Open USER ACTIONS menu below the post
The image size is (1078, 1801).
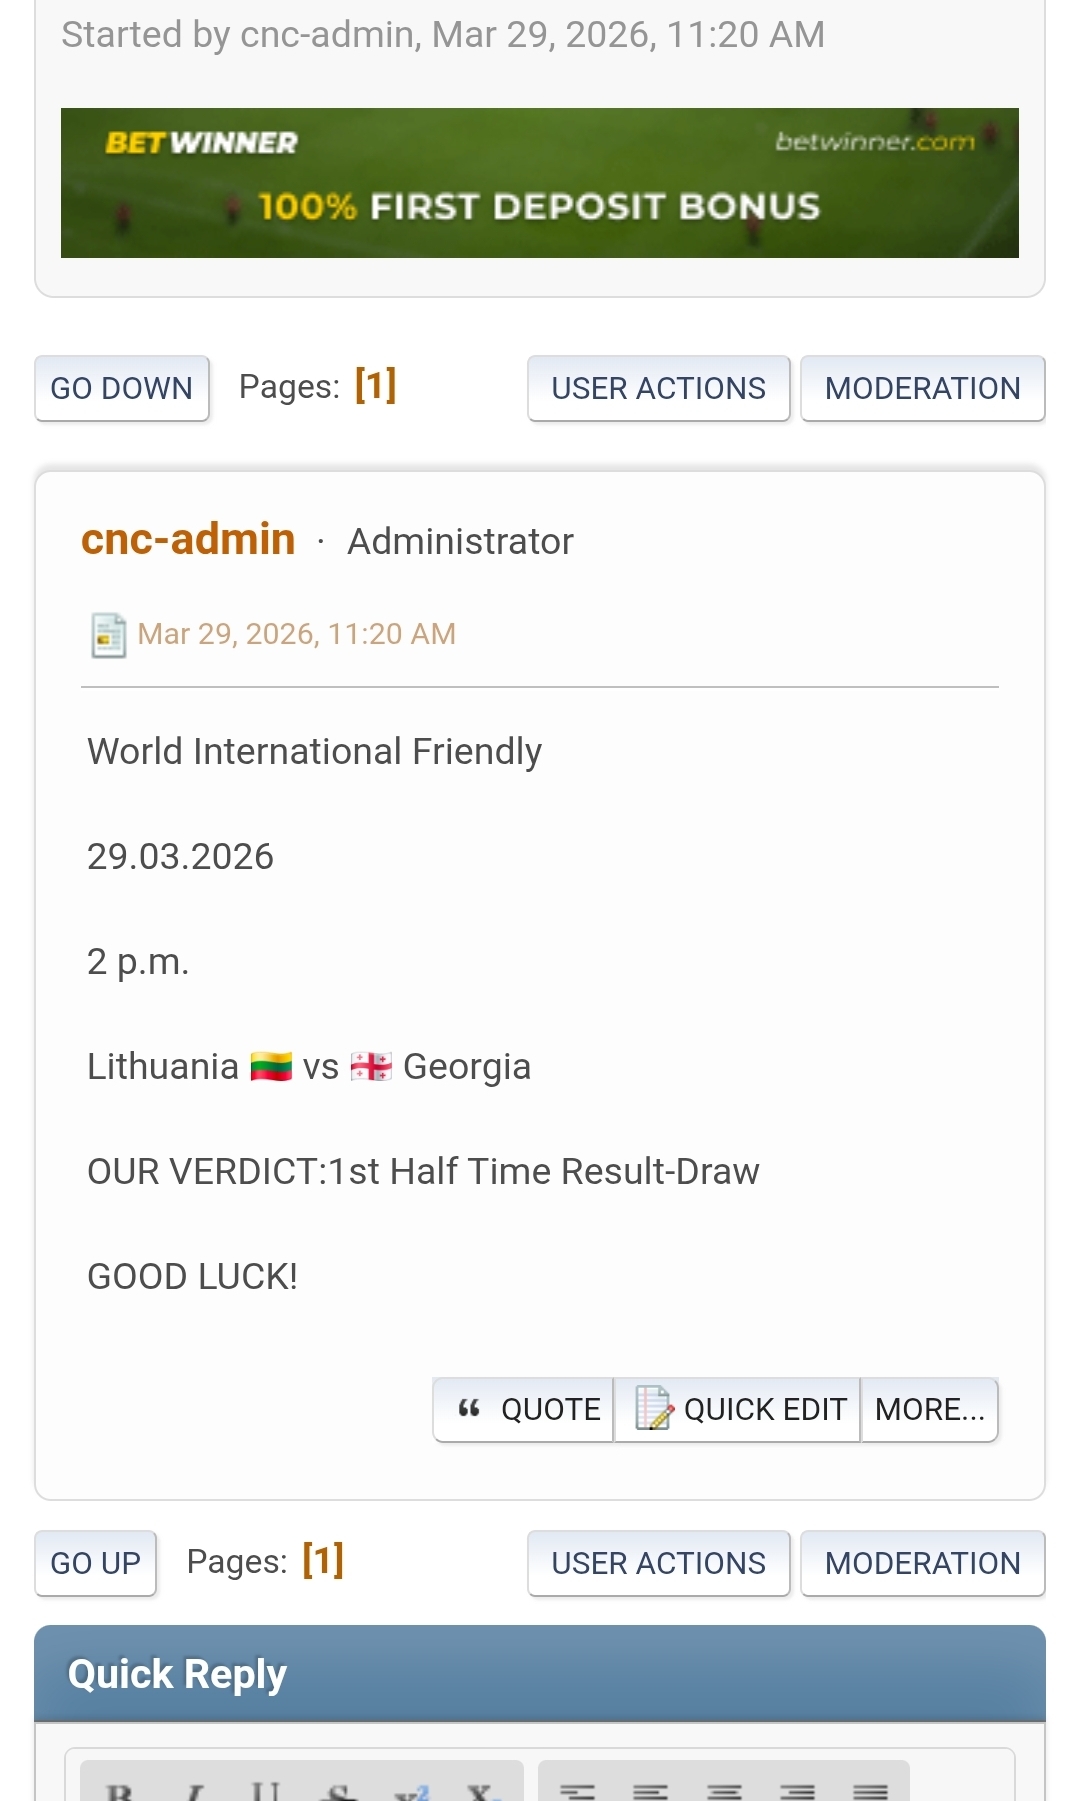[x=658, y=1563]
